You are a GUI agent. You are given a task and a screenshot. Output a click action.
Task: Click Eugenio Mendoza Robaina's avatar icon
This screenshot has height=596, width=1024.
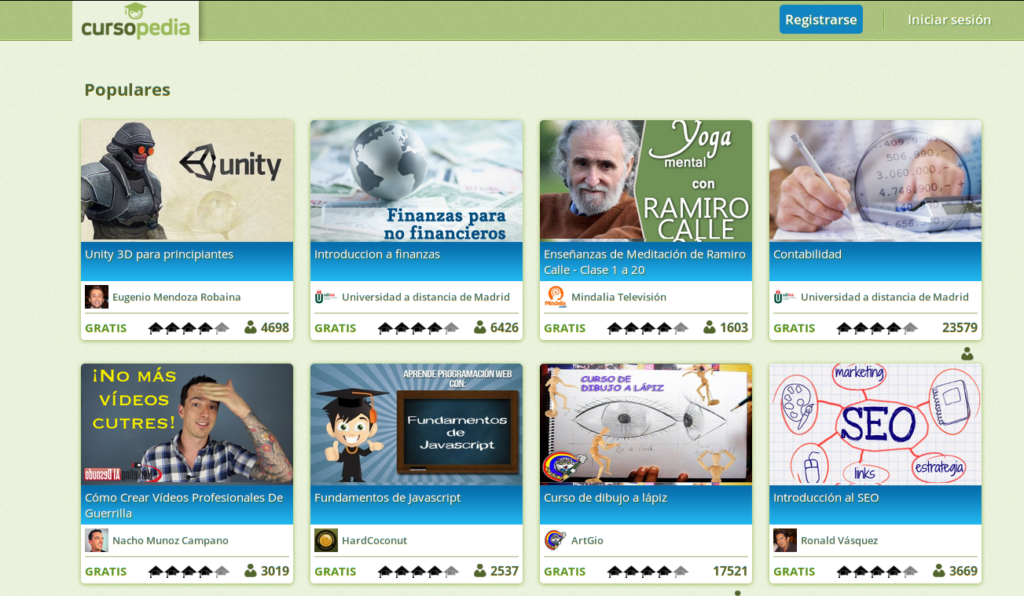(97, 297)
